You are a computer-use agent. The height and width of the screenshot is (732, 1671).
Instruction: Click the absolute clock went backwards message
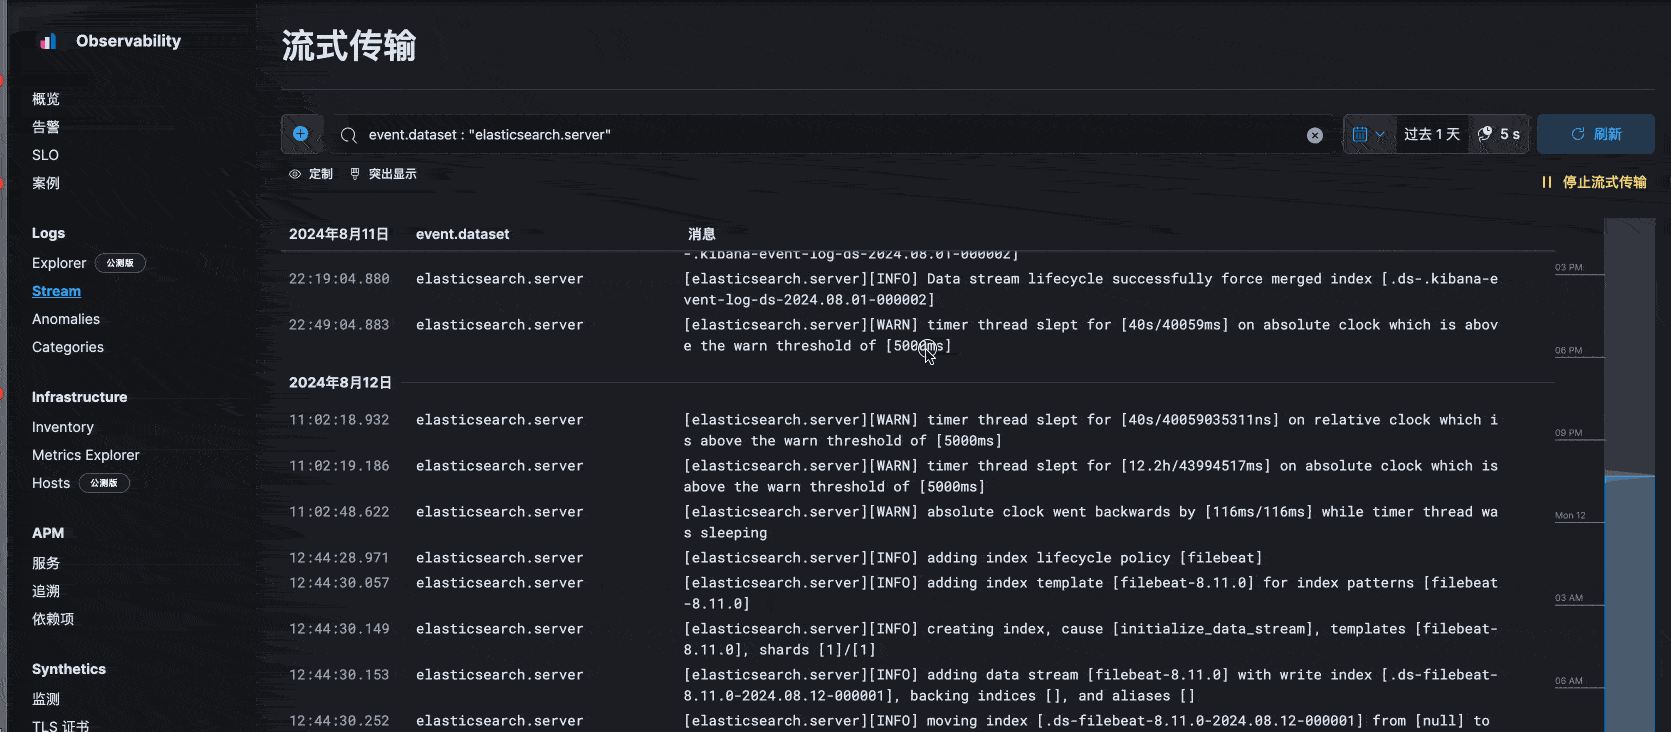[x=1090, y=522]
